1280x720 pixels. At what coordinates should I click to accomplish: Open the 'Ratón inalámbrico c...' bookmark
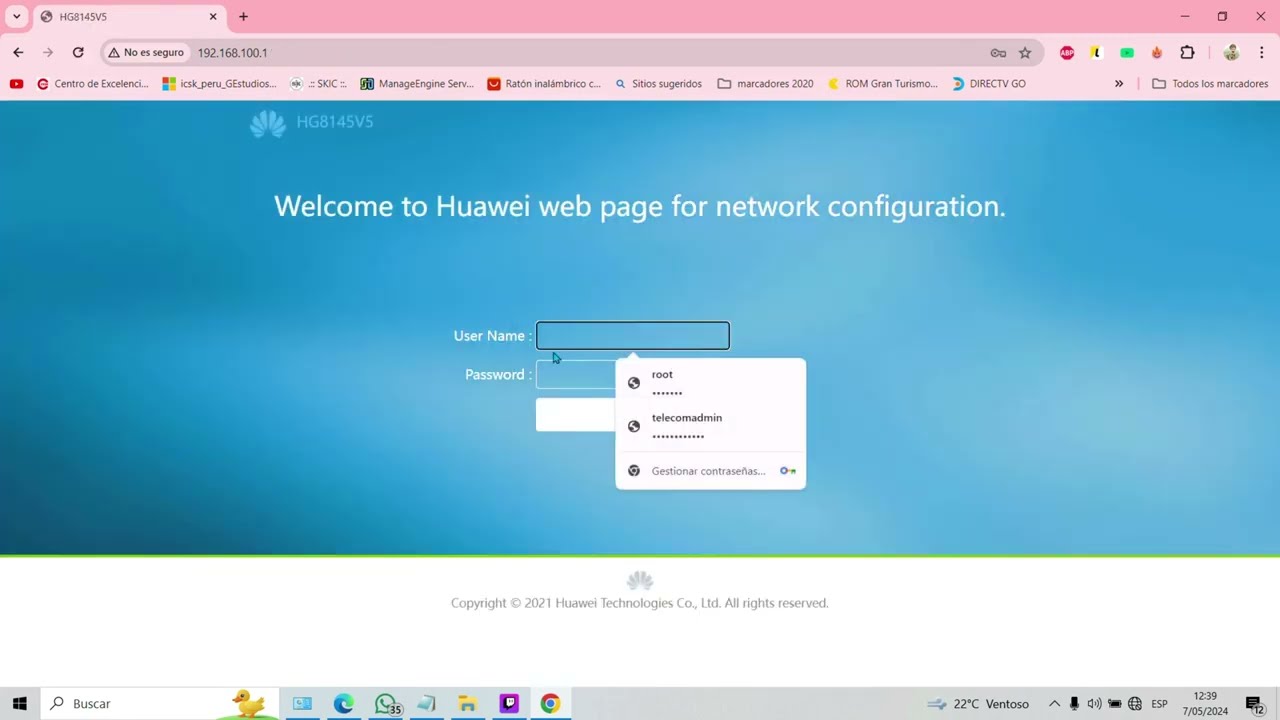pyautogui.click(x=544, y=84)
